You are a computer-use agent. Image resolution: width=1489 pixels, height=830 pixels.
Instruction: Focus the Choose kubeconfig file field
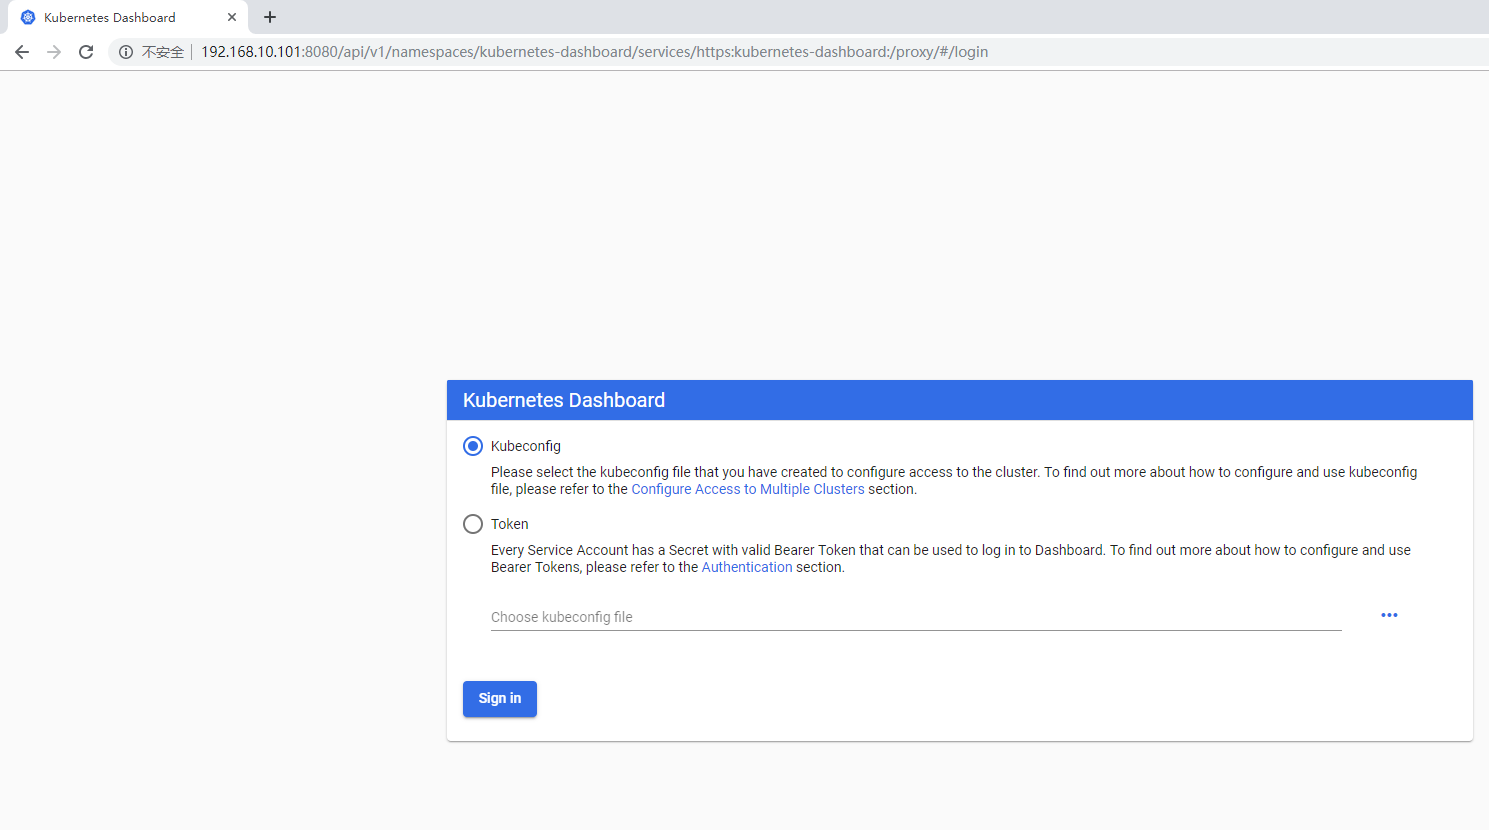[x=916, y=617]
